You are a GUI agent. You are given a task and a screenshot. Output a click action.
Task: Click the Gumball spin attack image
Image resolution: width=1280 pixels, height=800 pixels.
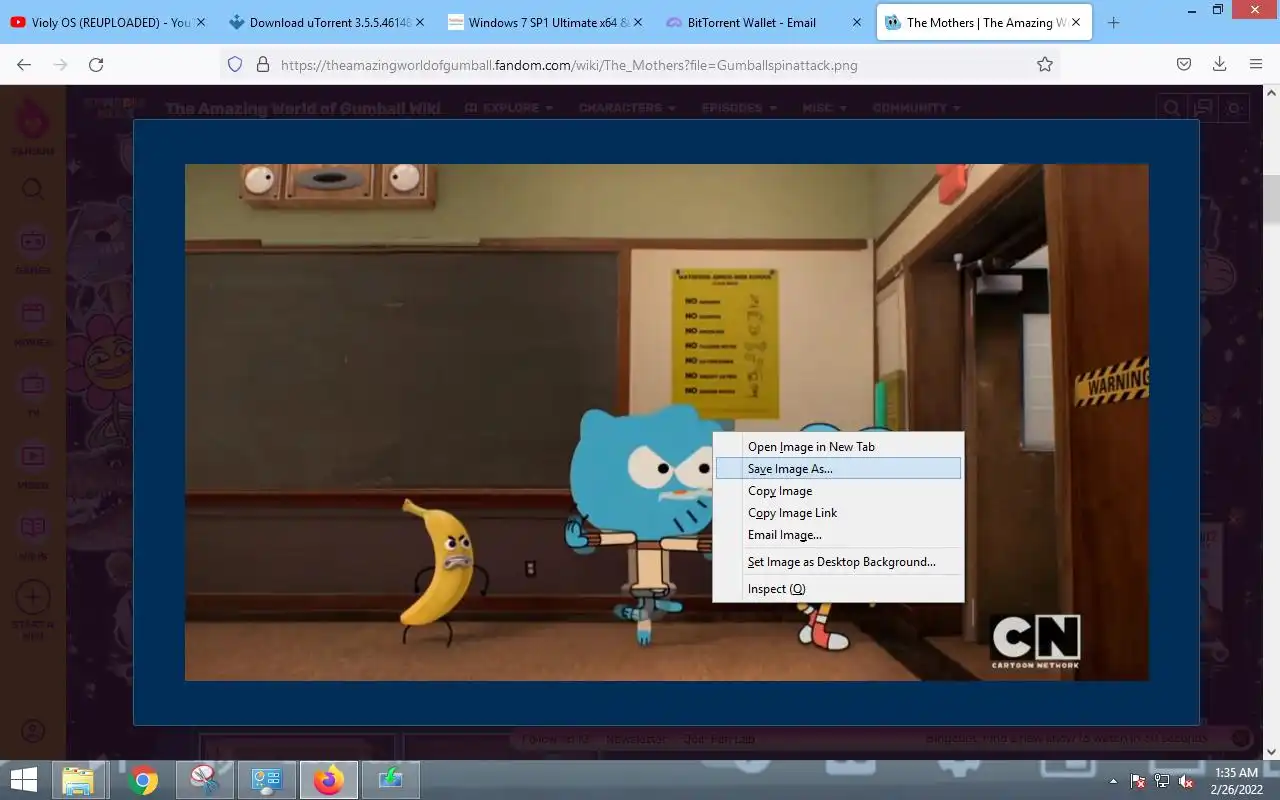666,422
